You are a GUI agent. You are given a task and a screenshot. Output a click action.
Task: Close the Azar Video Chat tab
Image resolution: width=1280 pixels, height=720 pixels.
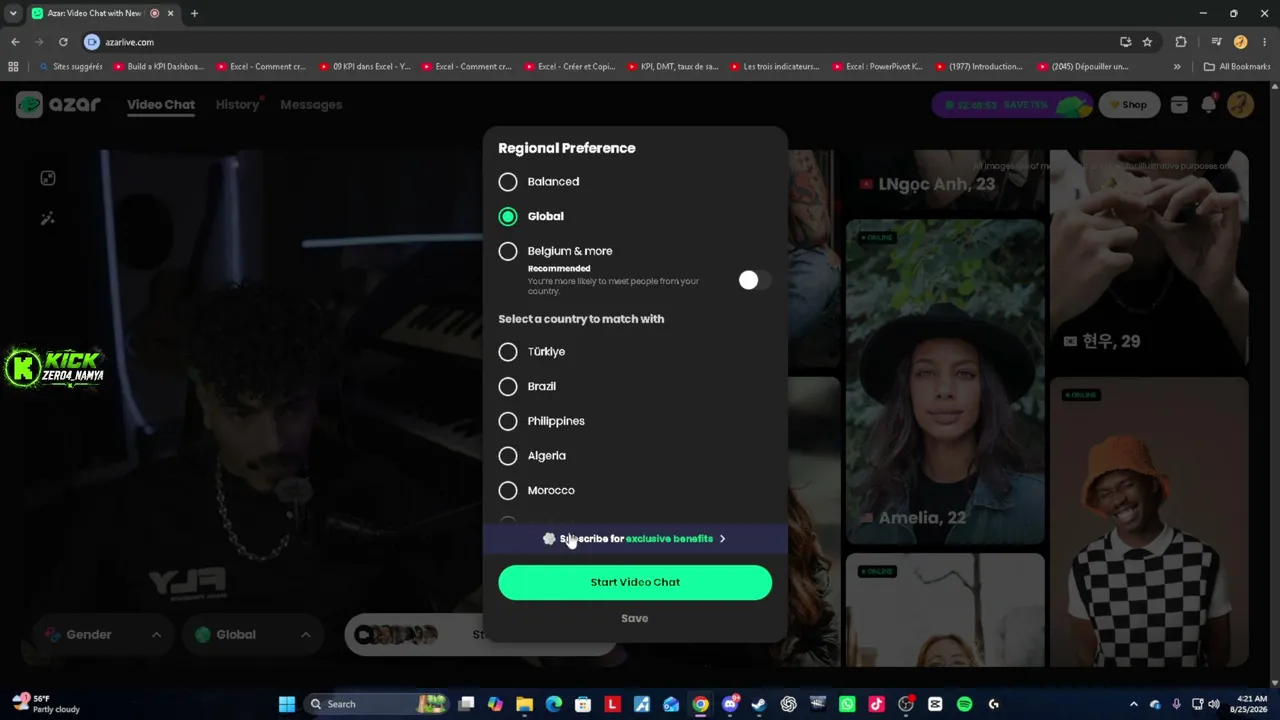170,13
